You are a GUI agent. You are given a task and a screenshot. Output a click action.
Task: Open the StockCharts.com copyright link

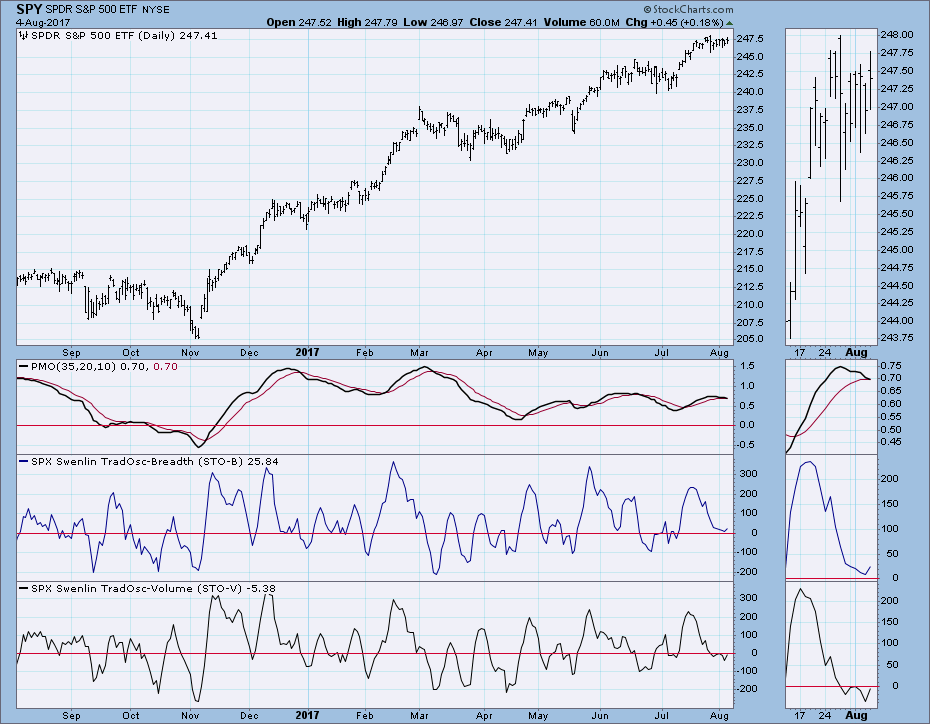tap(688, 9)
